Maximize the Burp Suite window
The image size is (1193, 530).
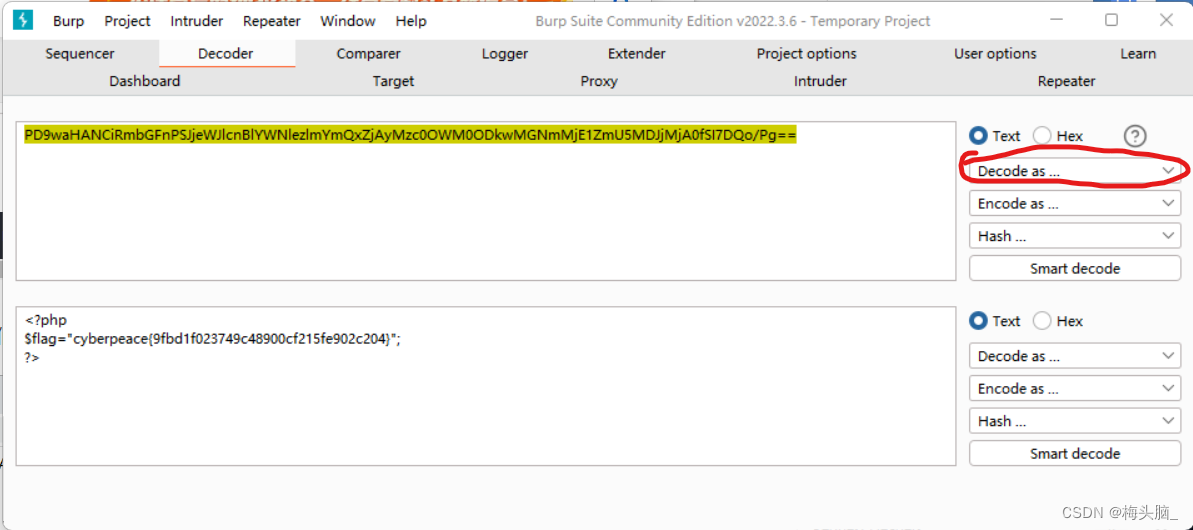coord(1112,21)
